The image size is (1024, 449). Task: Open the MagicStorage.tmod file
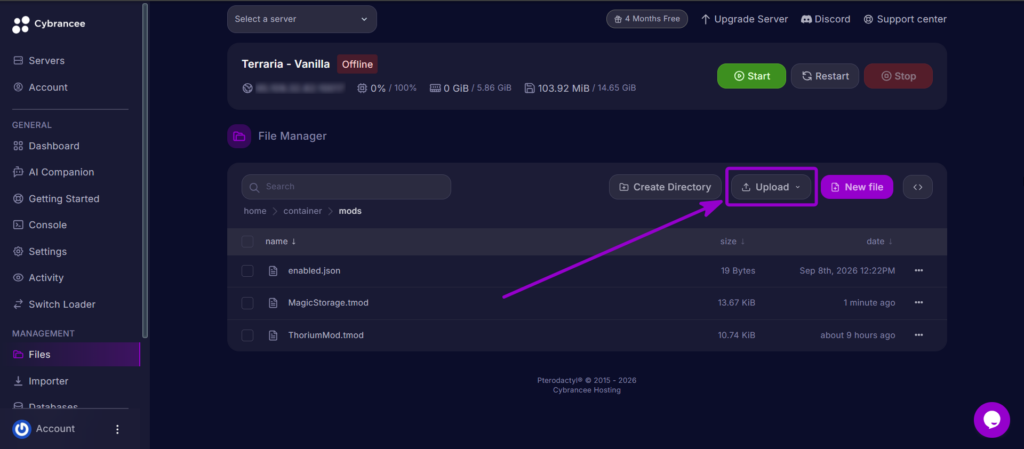pyautogui.click(x=328, y=303)
